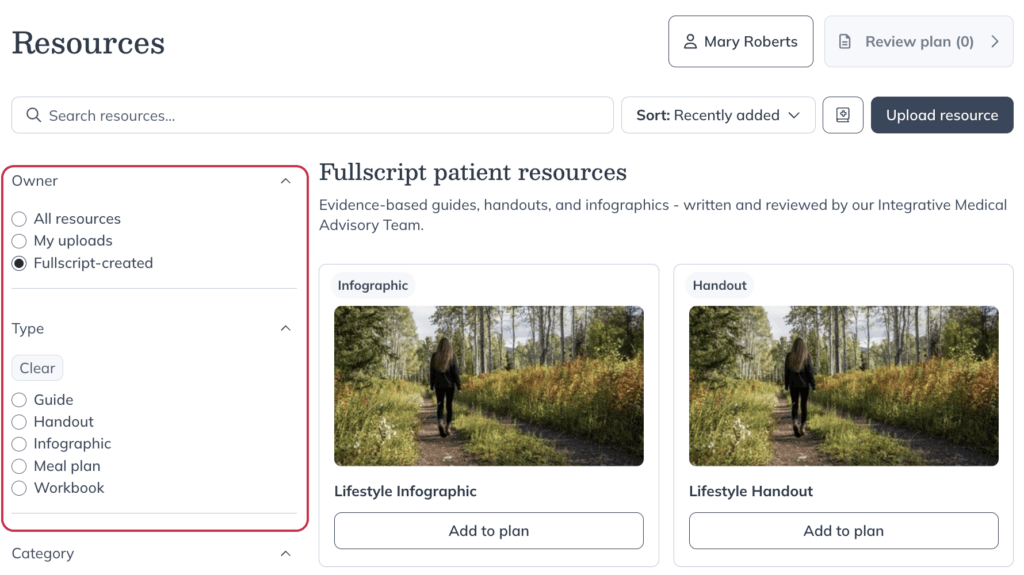Click the magnifier icon in search bar
Viewport: 1024px width, 575px height.
click(x=33, y=116)
